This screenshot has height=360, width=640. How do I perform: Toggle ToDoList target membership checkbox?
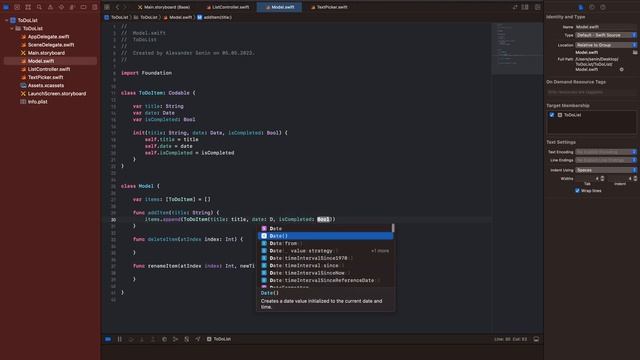point(552,115)
